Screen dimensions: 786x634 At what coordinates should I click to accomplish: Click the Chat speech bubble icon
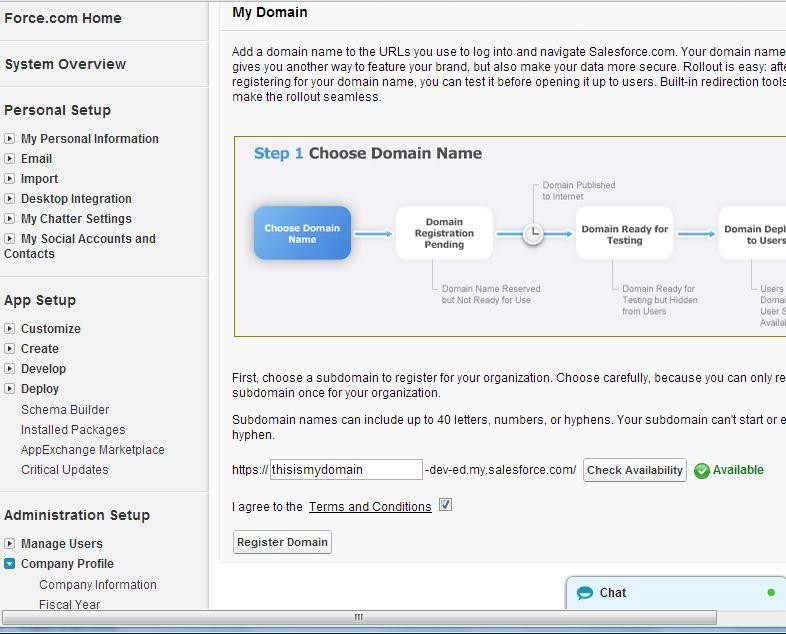[584, 593]
